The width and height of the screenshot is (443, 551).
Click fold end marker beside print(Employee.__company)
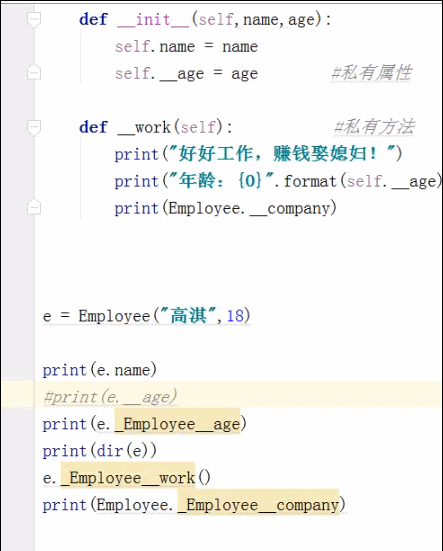point(34,207)
